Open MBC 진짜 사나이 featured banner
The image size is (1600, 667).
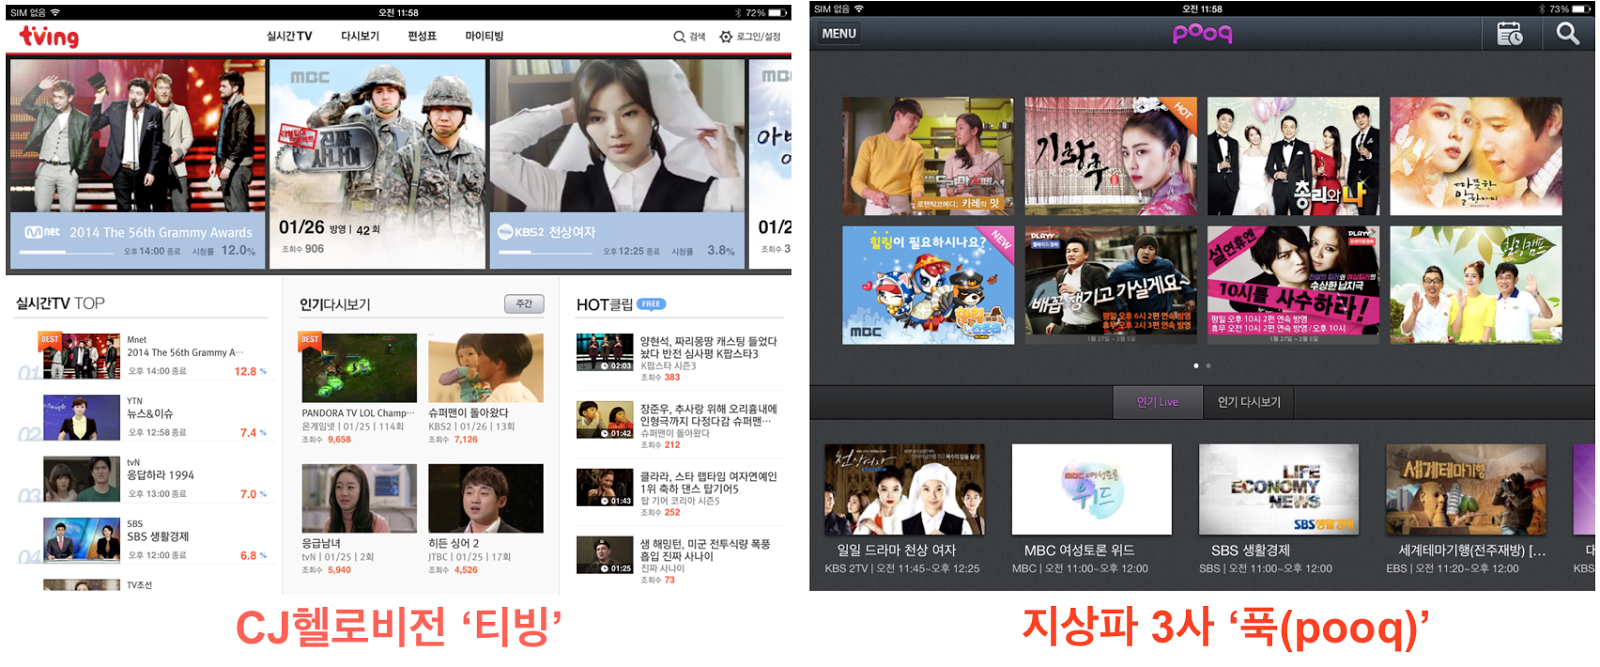378,163
